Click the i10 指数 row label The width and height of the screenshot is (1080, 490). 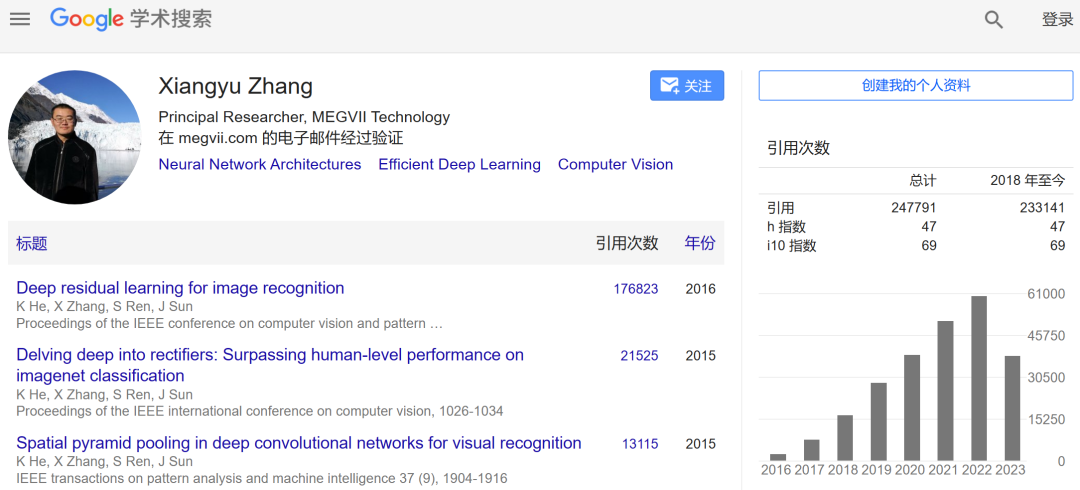point(791,245)
